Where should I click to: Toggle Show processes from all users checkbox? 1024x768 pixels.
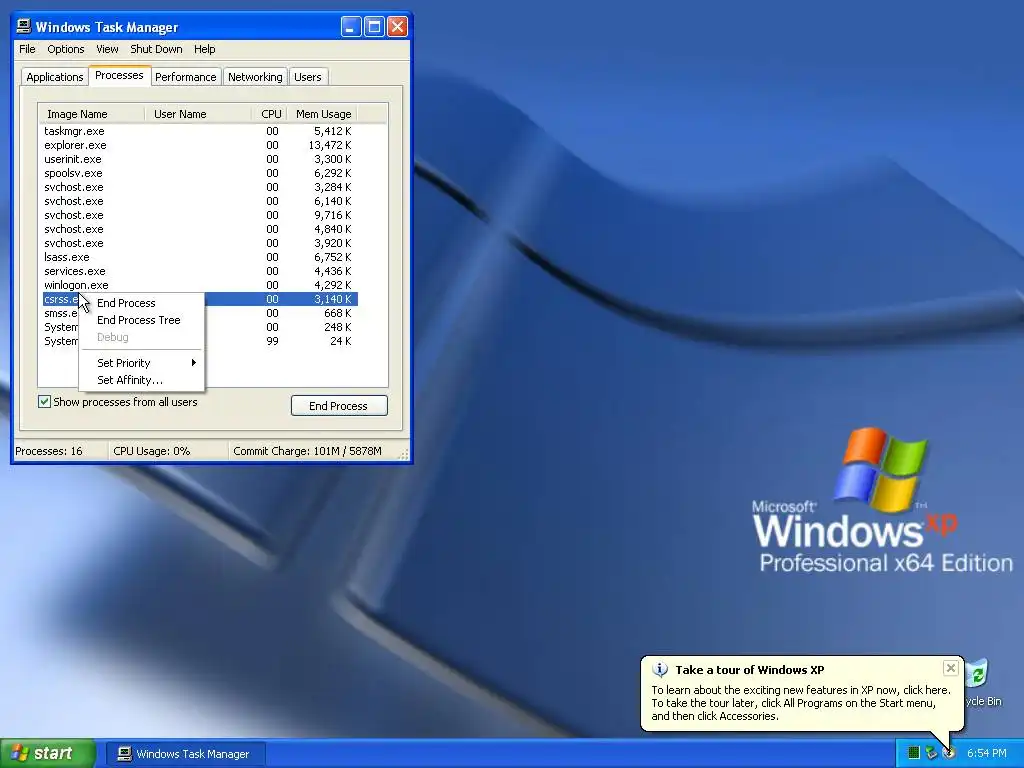pyautogui.click(x=44, y=402)
